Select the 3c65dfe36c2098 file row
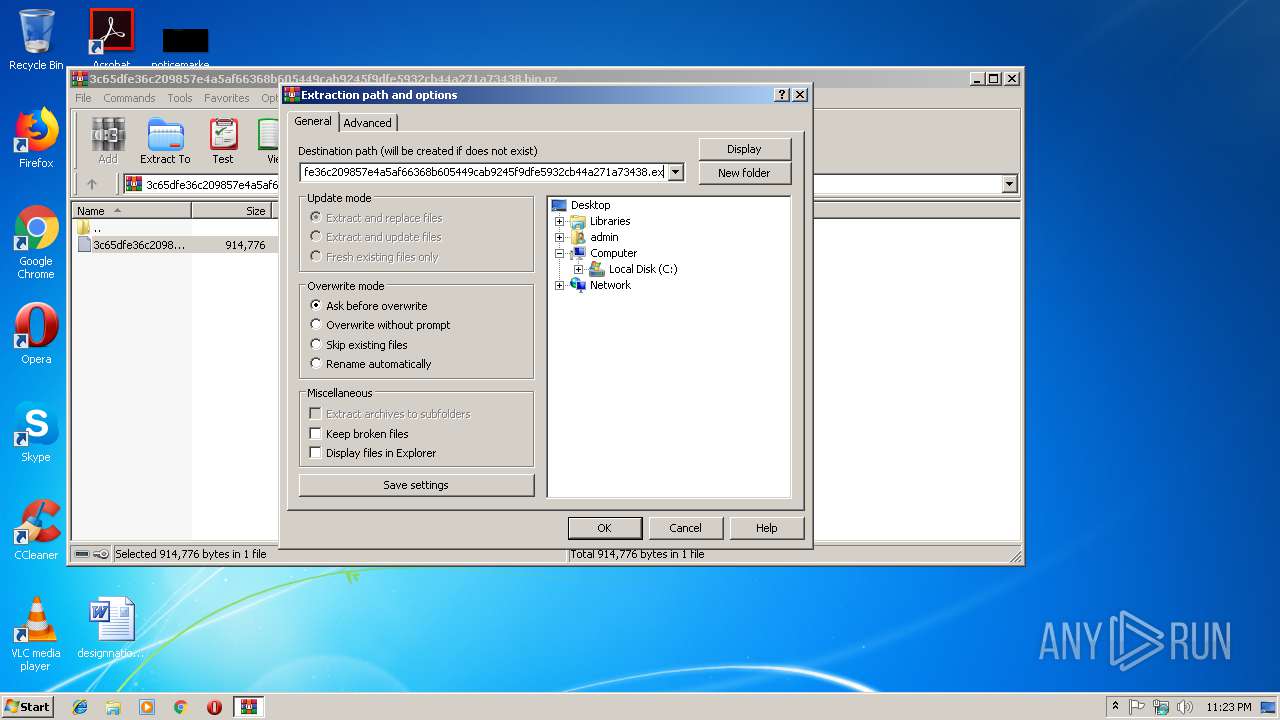This screenshot has height=720, width=1280. 176,245
